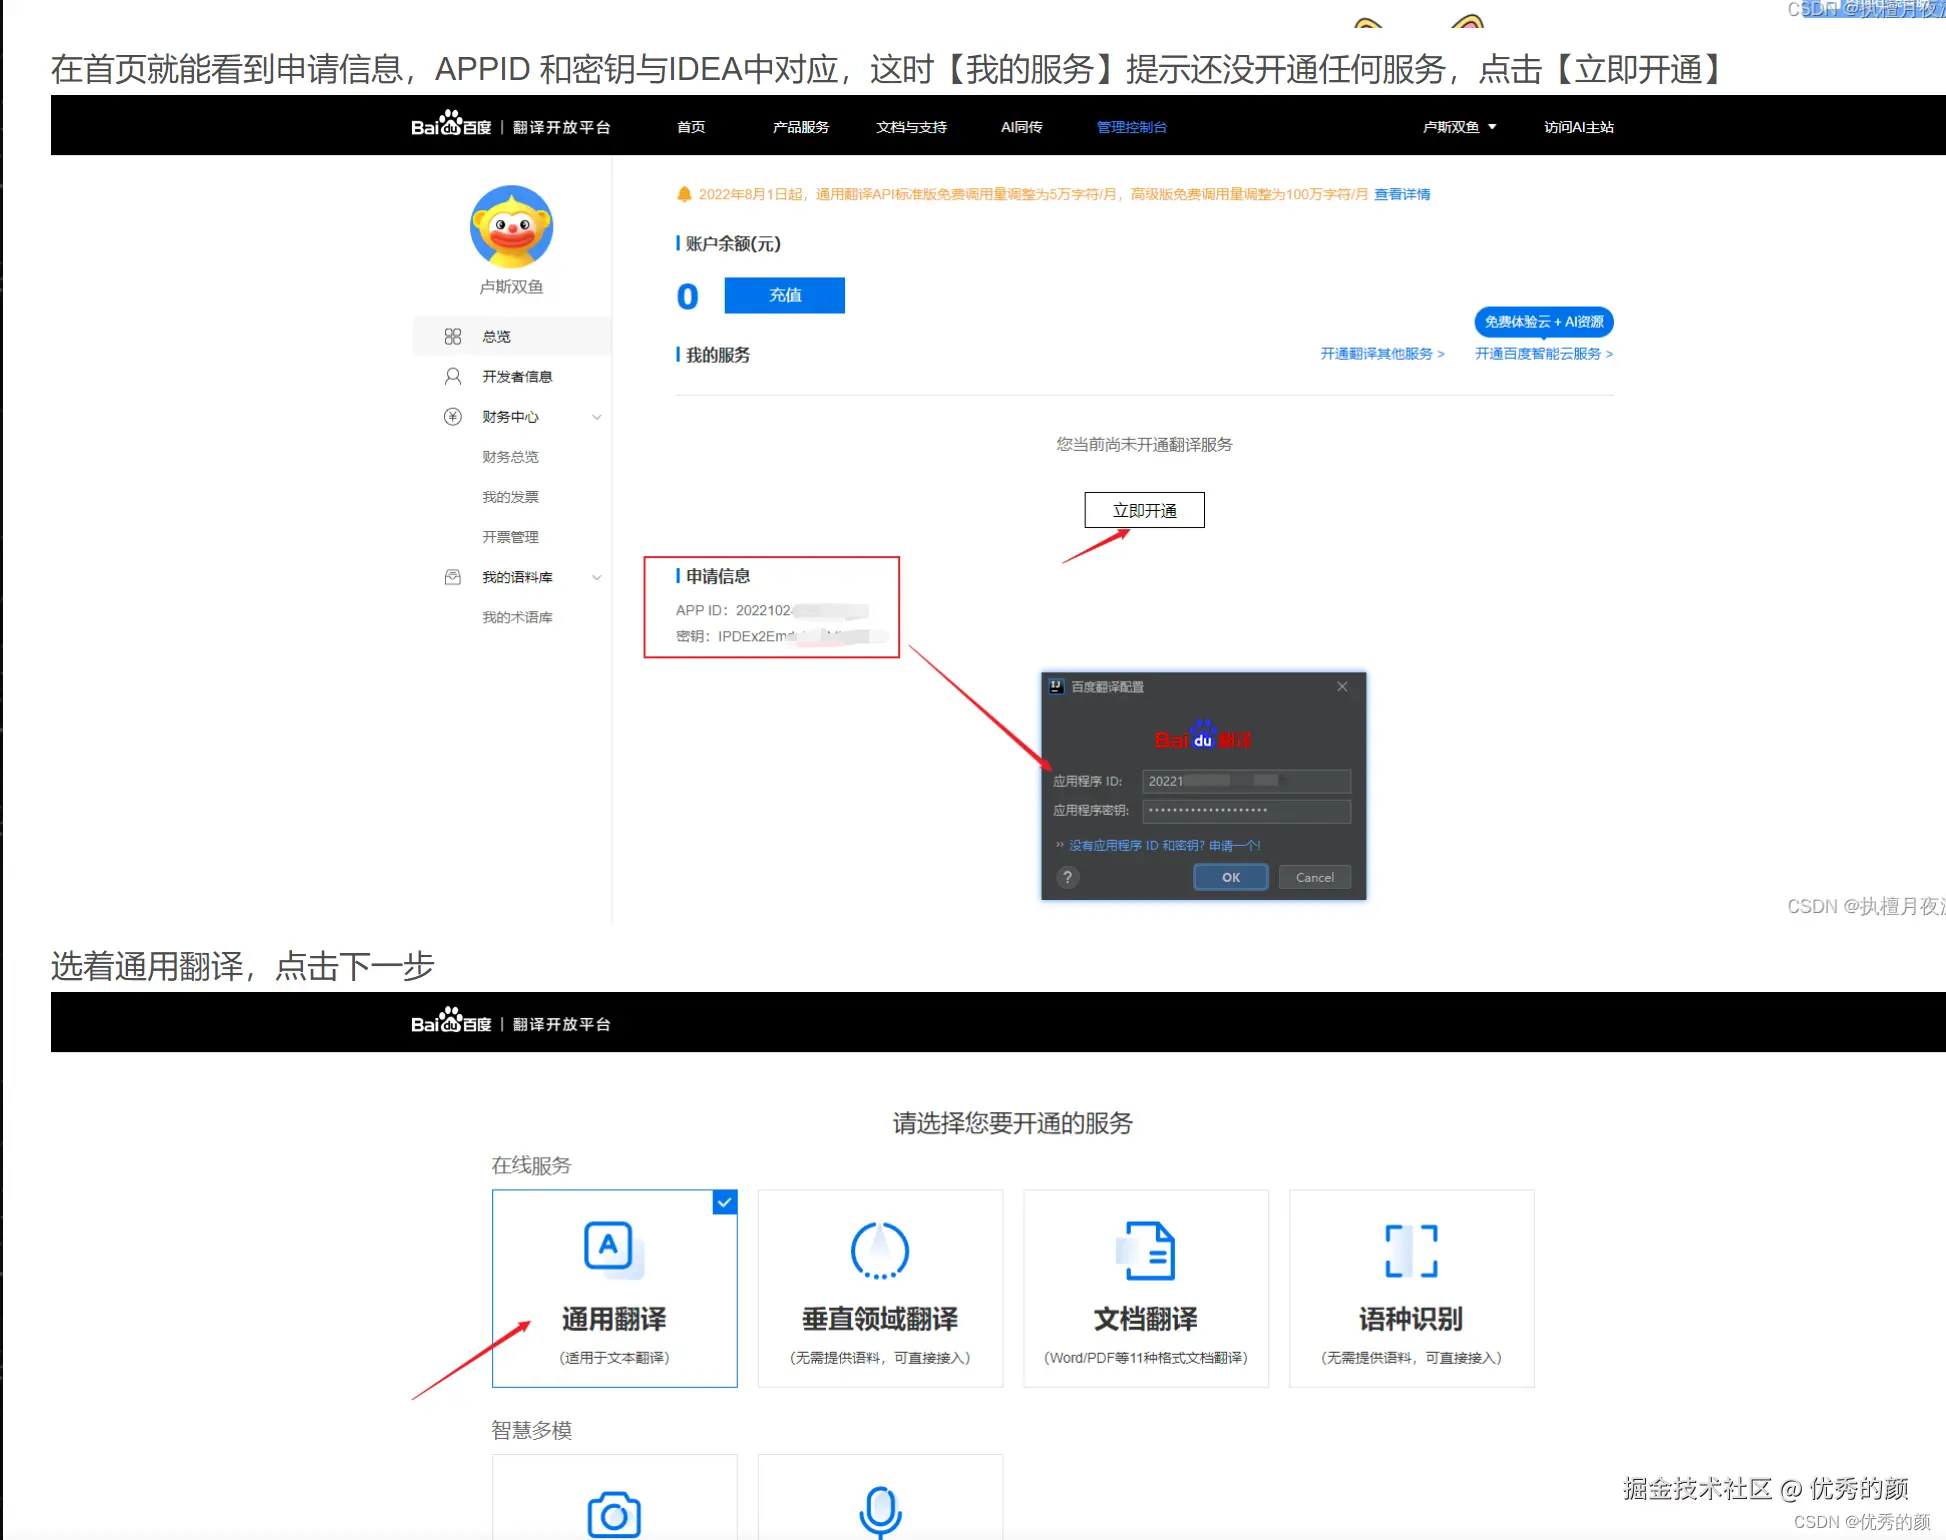Image resolution: width=1946 pixels, height=1540 pixels.
Task: Click the notification bell icon
Action: [684, 194]
